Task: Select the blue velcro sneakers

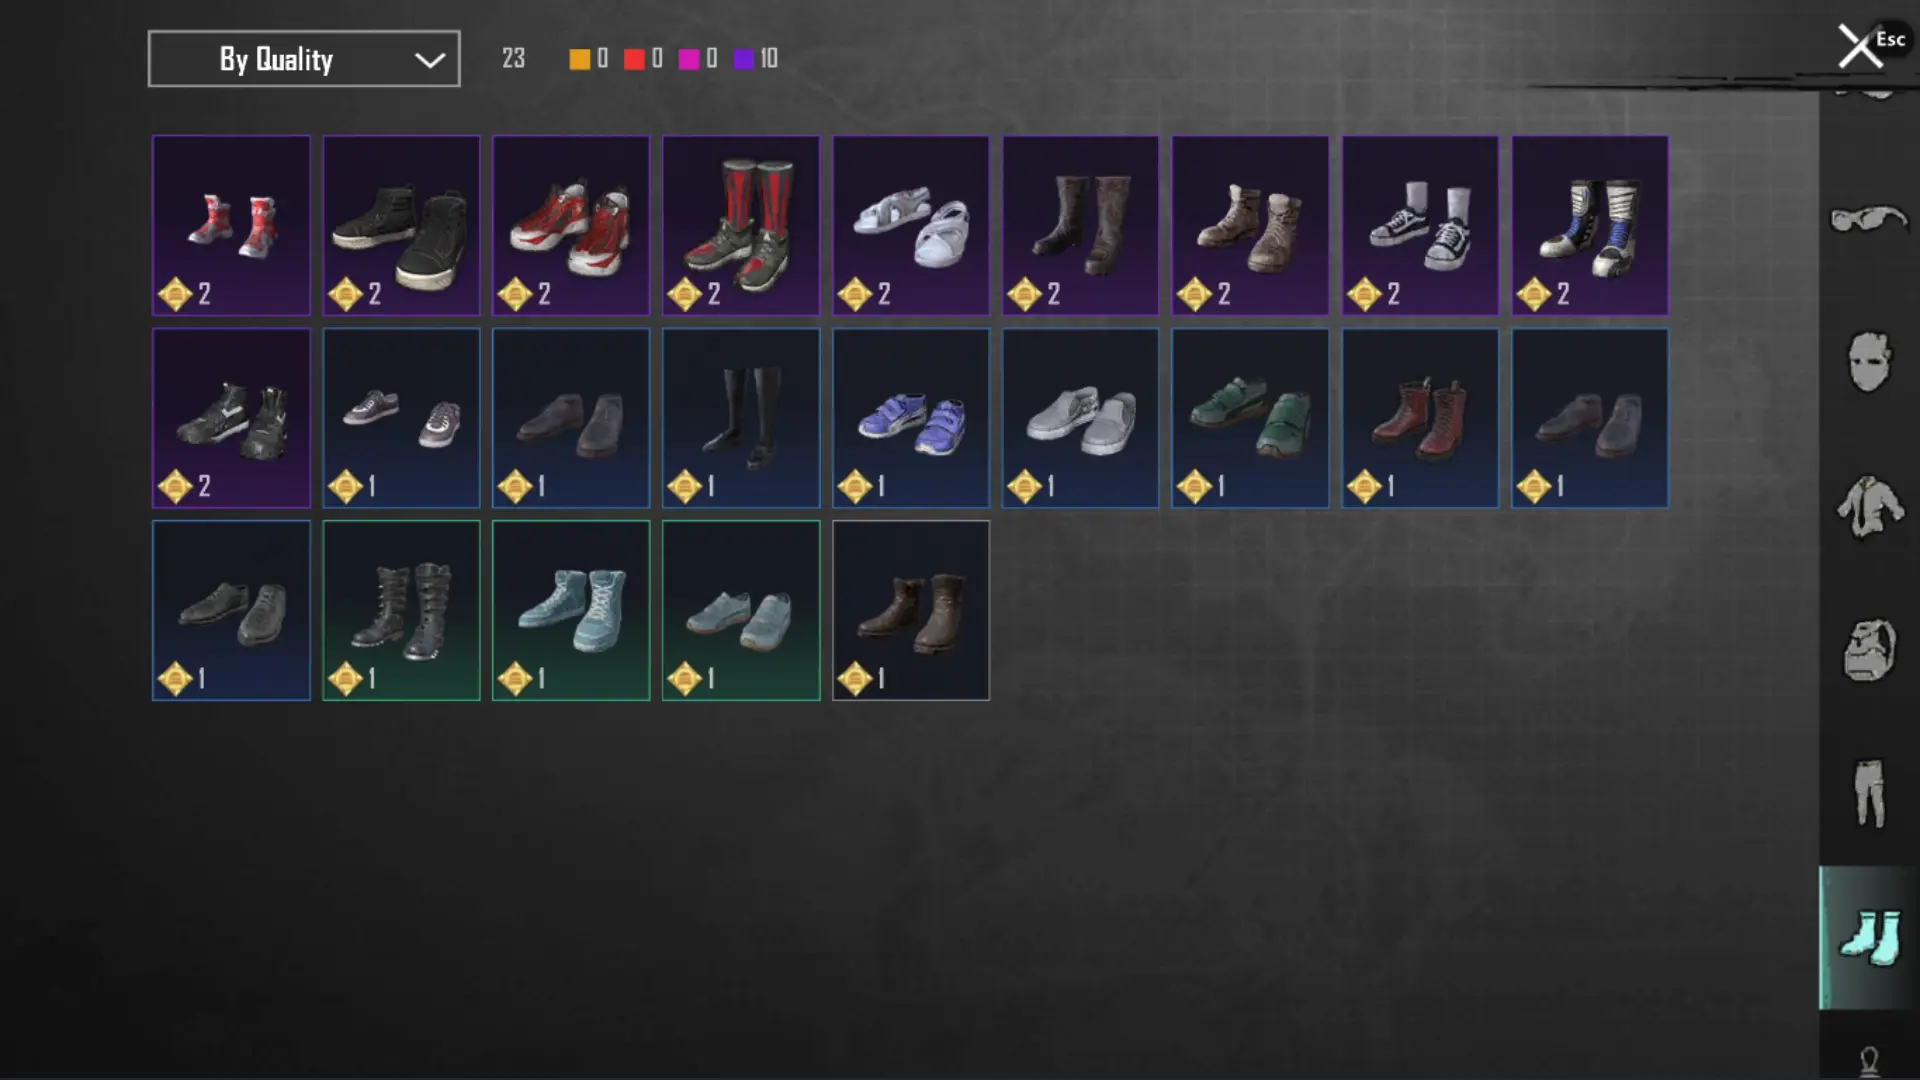Action: [x=911, y=418]
